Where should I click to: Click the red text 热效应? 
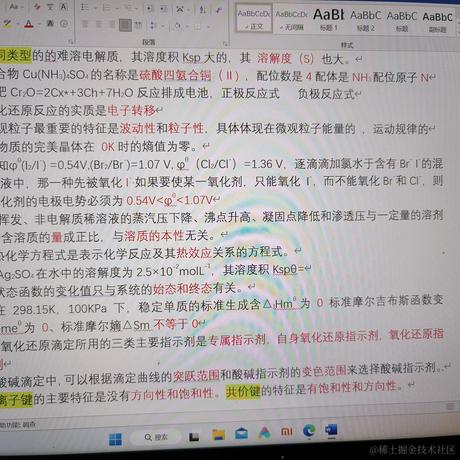194,253
